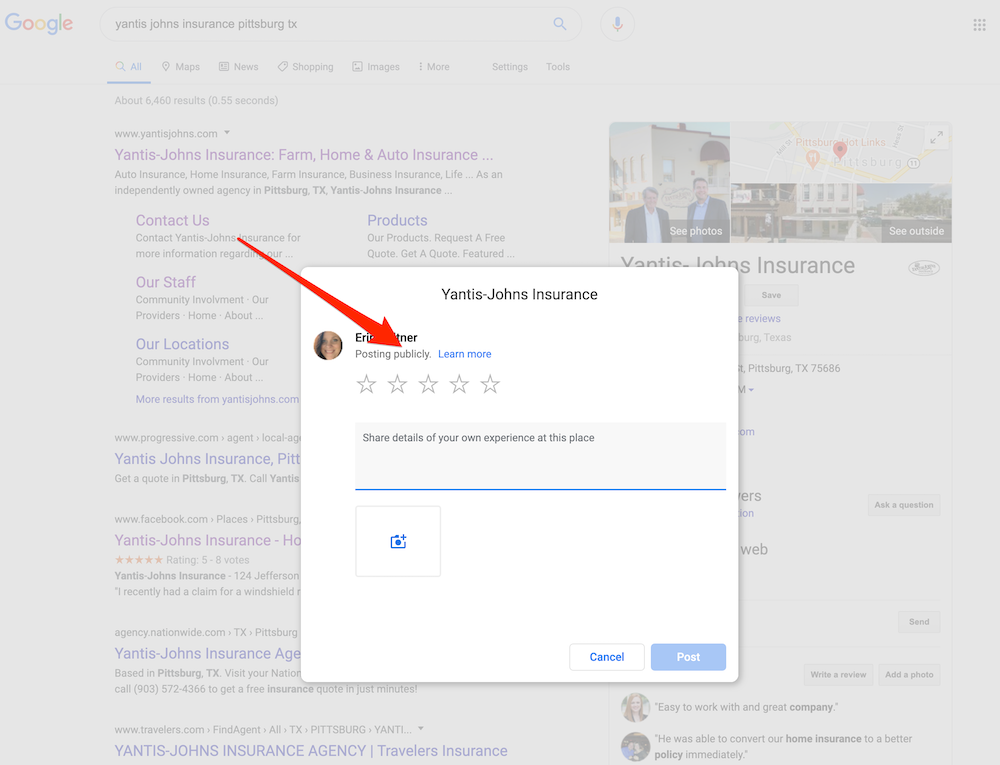
Task: Click the add photo camera icon
Action: [x=398, y=541]
